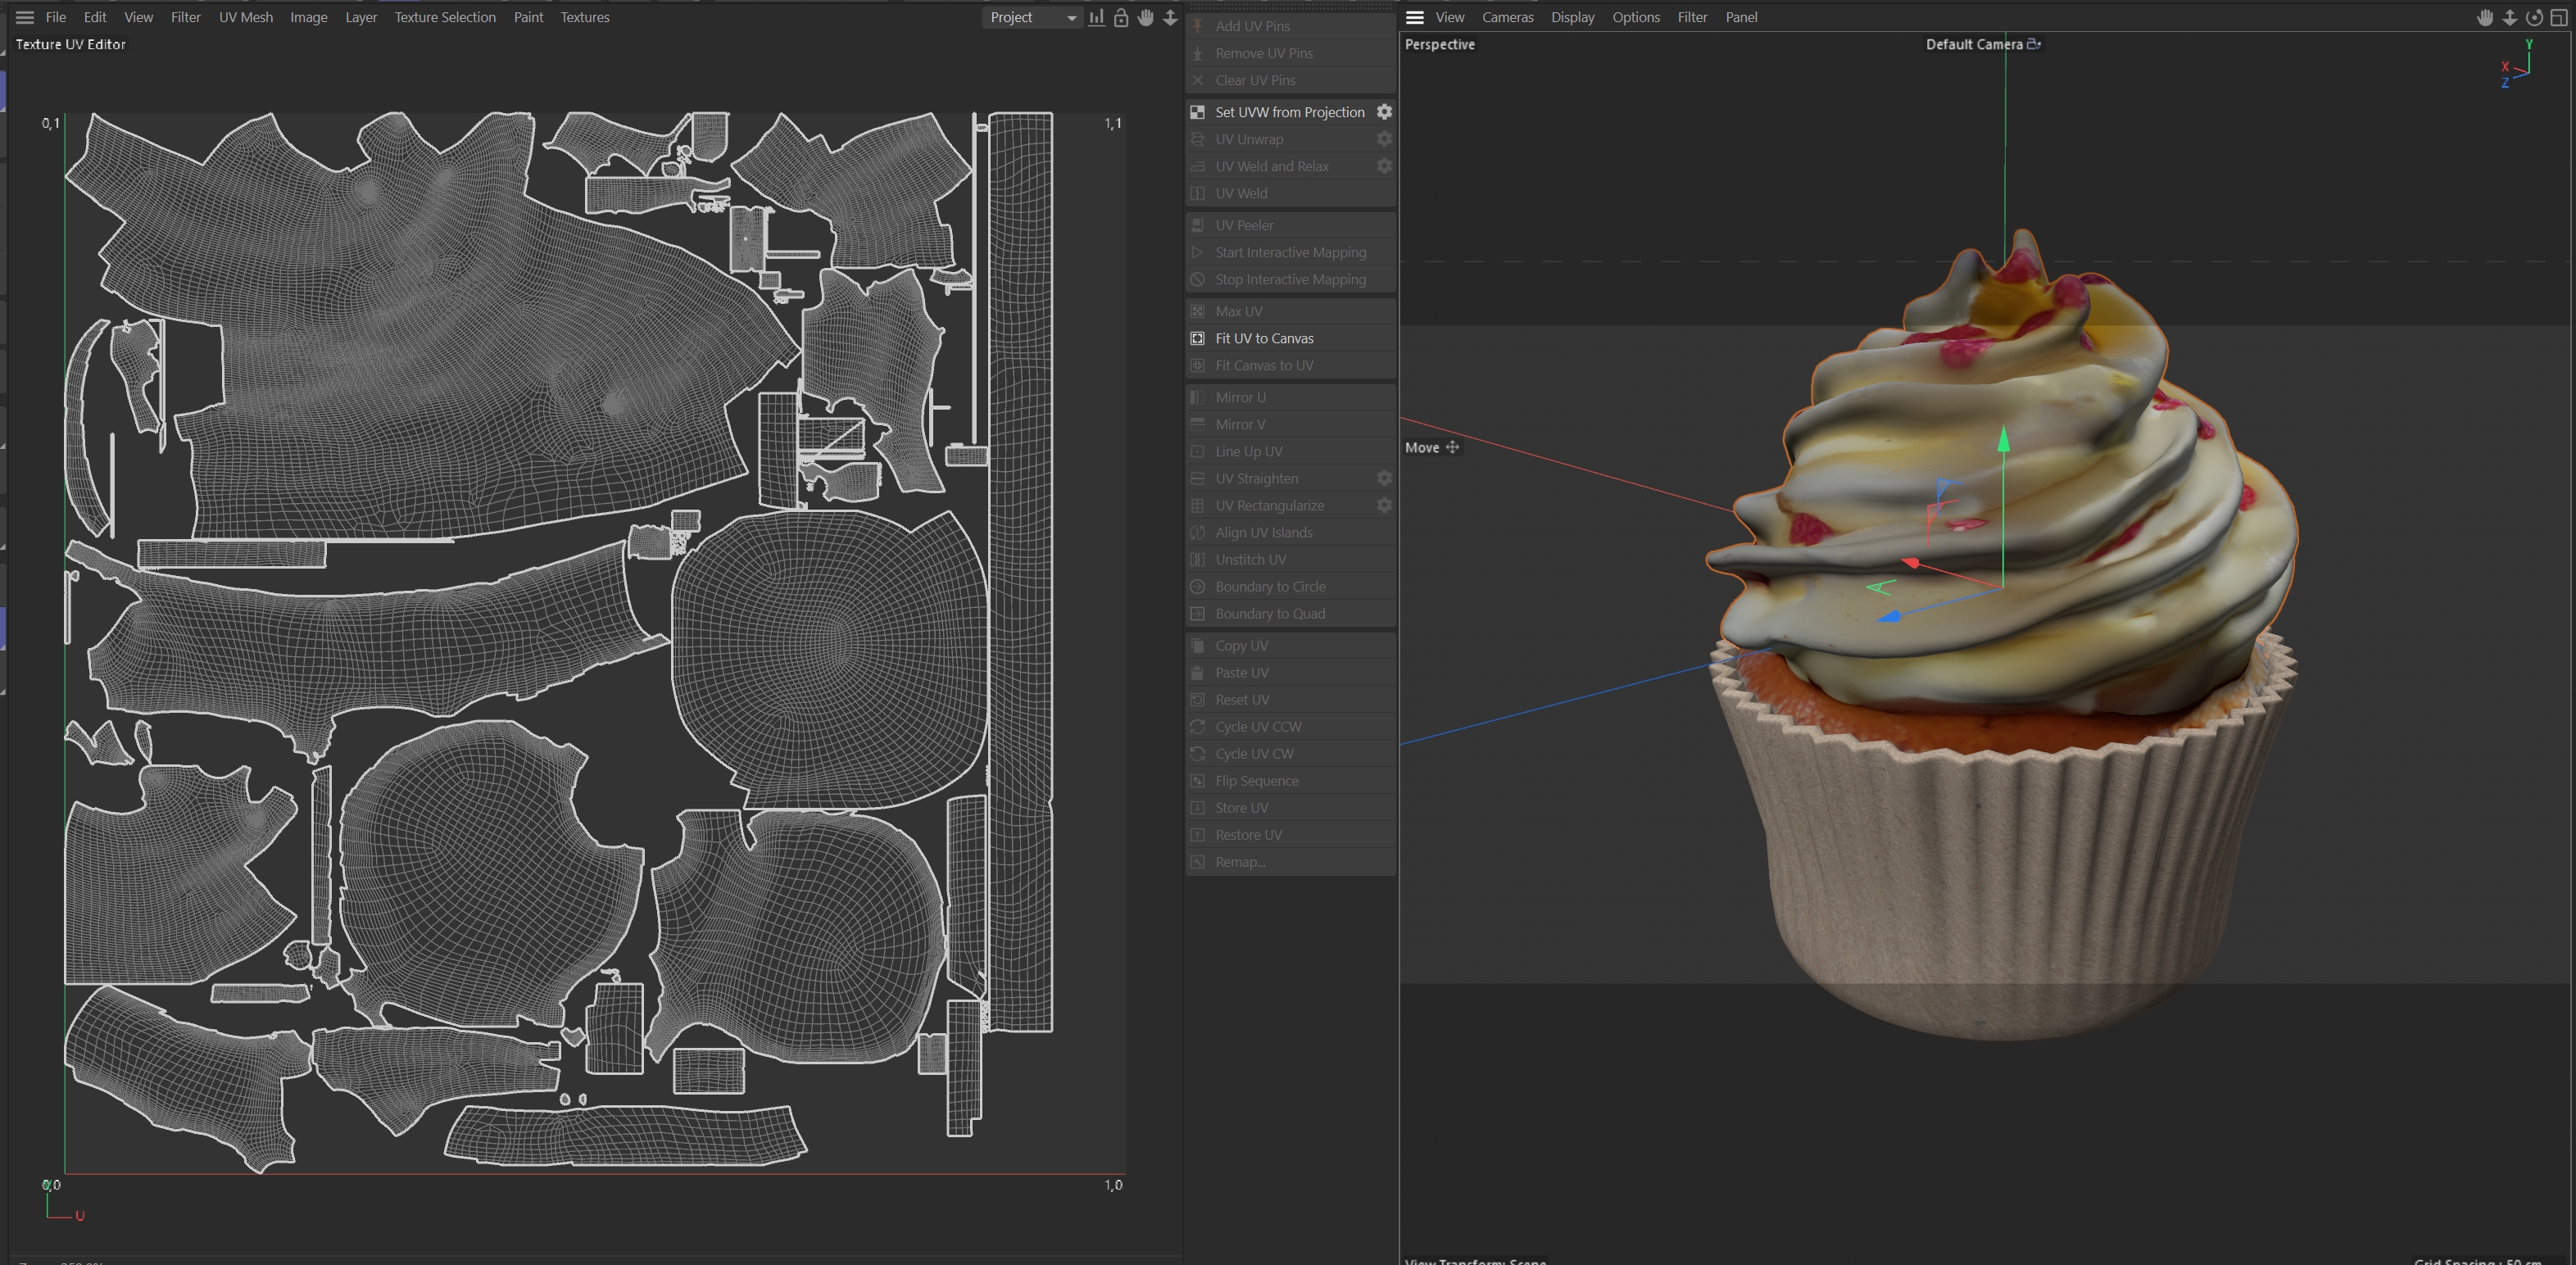This screenshot has width=2576, height=1265.
Task: Toggle the viewport maximize layout icon
Action: click(x=2559, y=18)
